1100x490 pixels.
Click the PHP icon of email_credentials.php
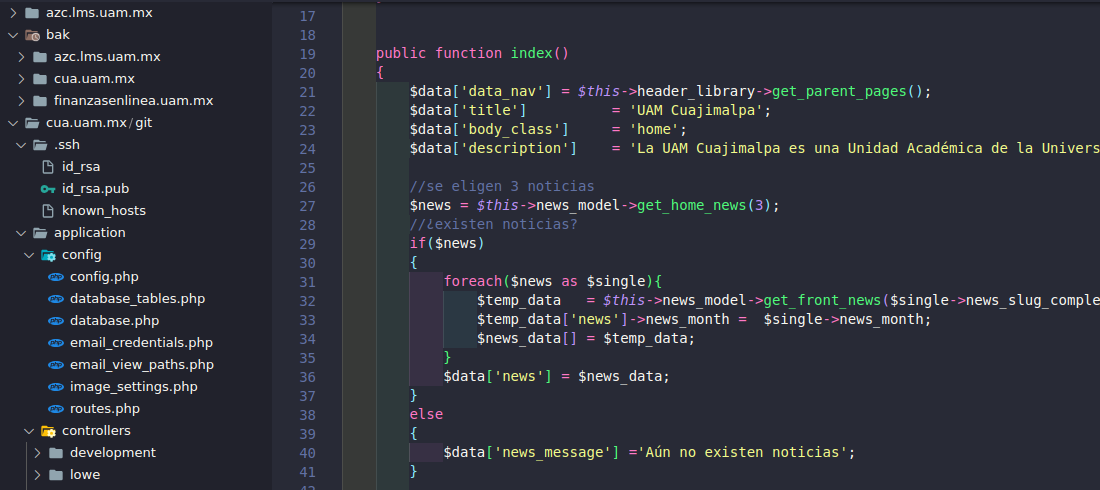(x=55, y=343)
